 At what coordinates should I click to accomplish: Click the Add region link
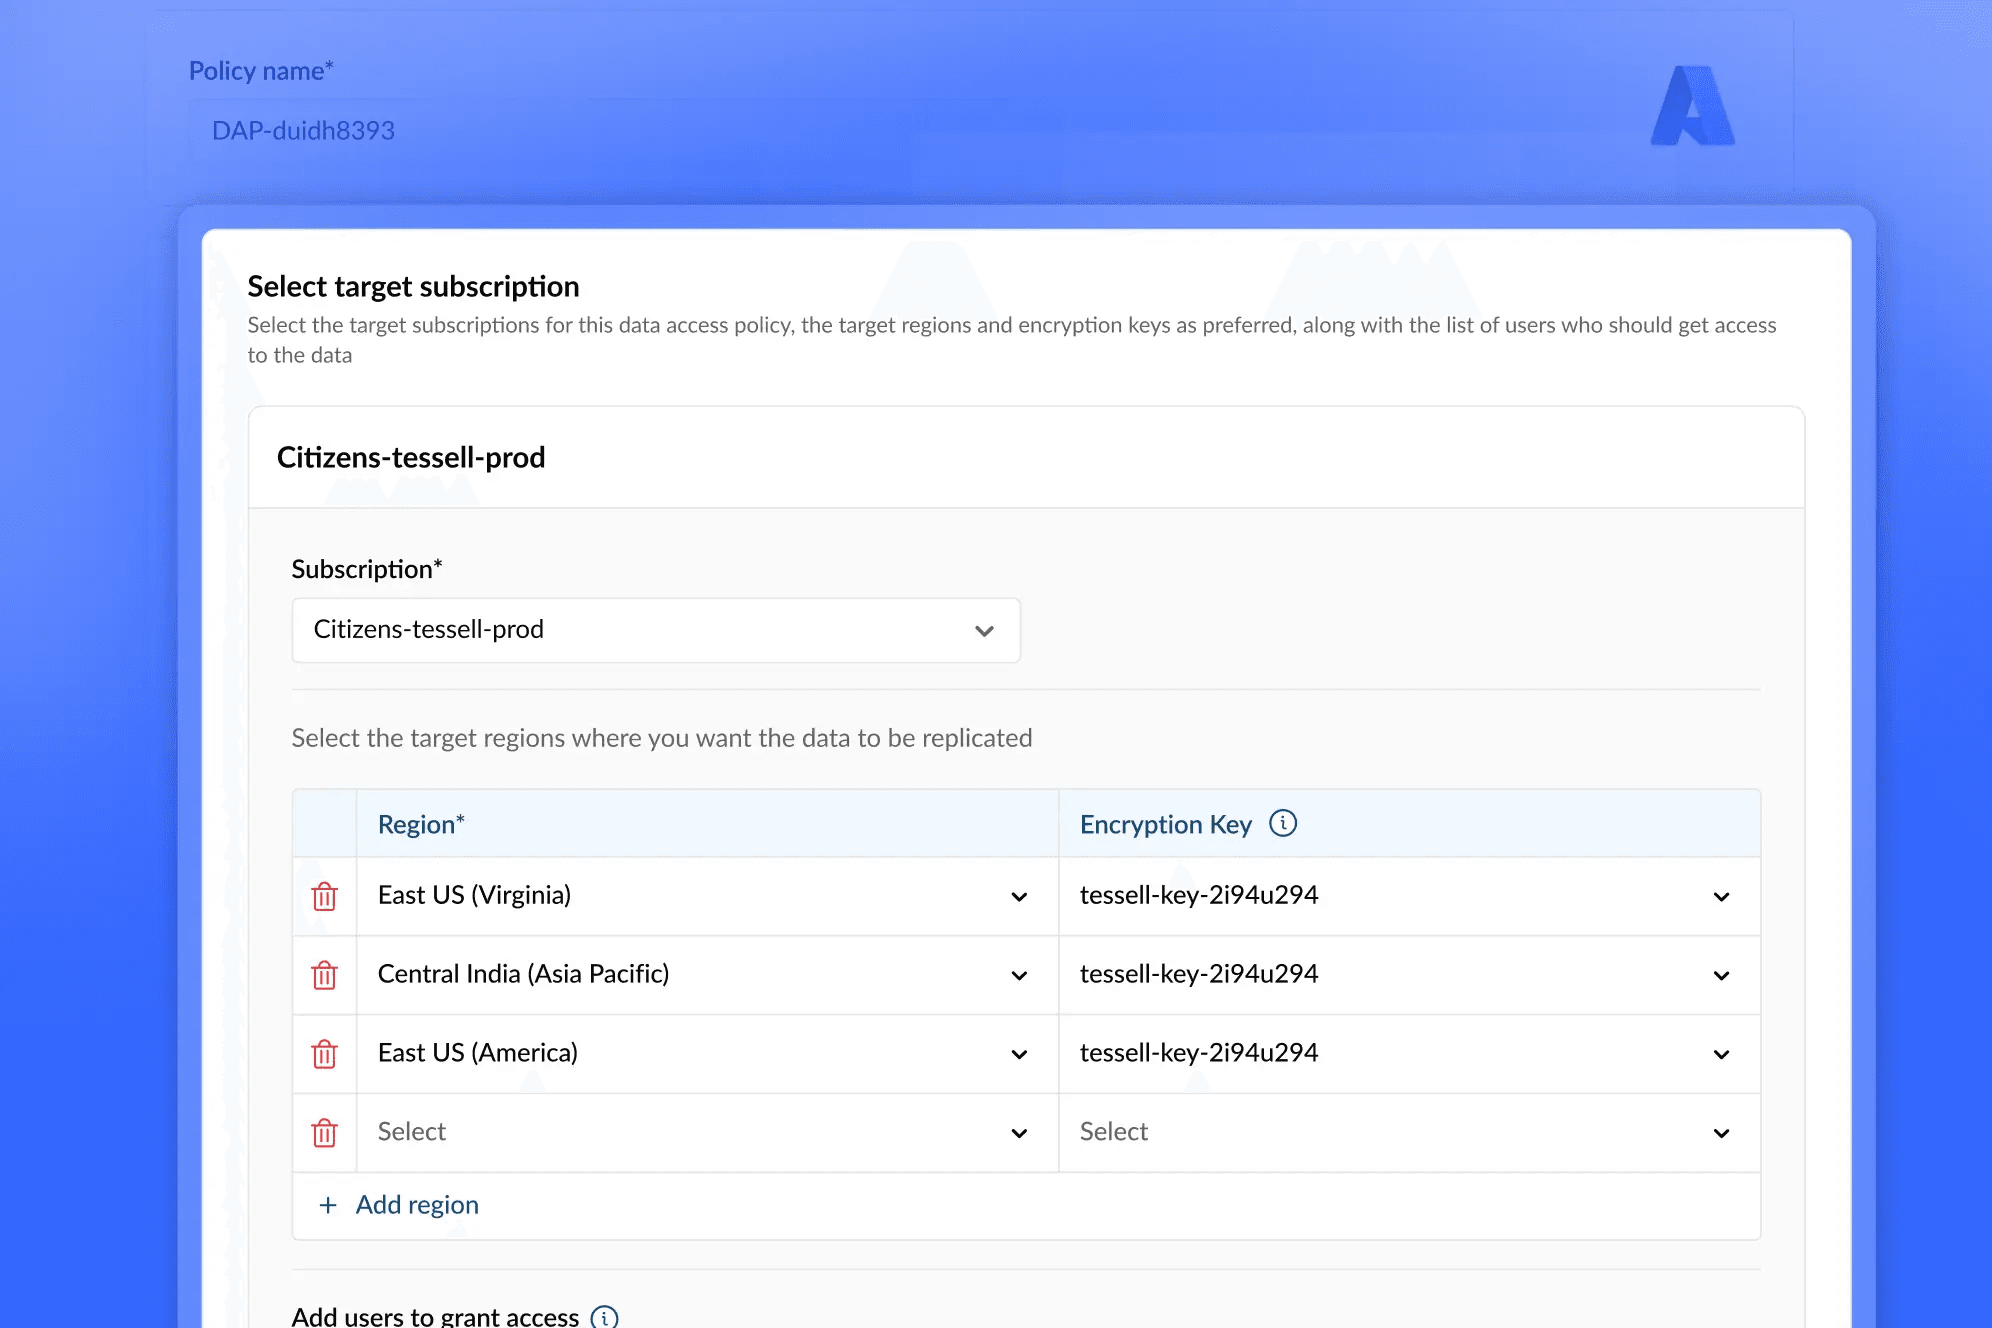(417, 1205)
